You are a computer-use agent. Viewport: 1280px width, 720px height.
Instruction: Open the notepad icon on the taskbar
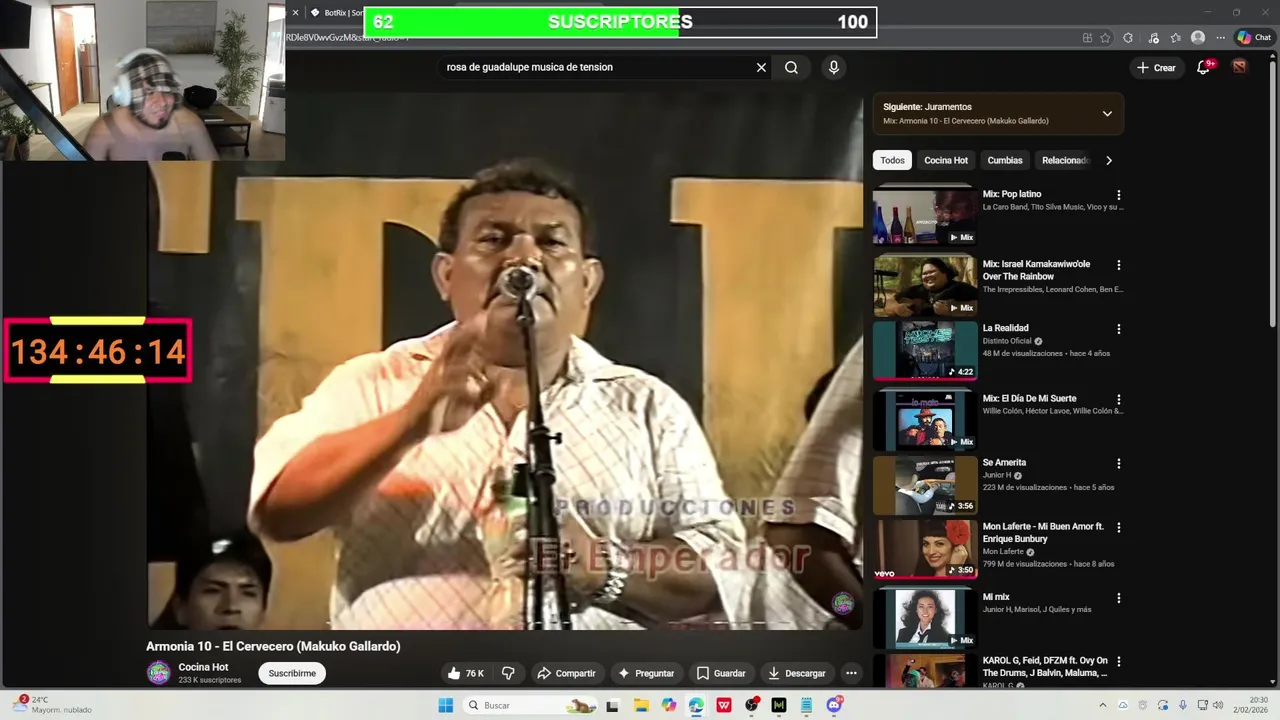point(806,705)
